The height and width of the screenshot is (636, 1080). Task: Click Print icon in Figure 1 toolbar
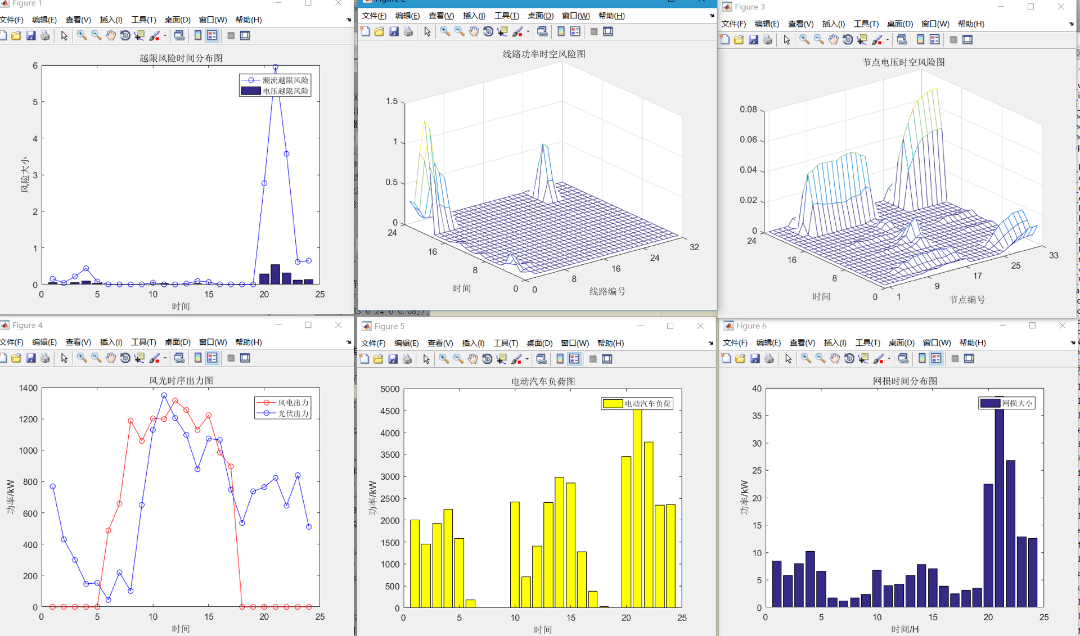coord(45,35)
